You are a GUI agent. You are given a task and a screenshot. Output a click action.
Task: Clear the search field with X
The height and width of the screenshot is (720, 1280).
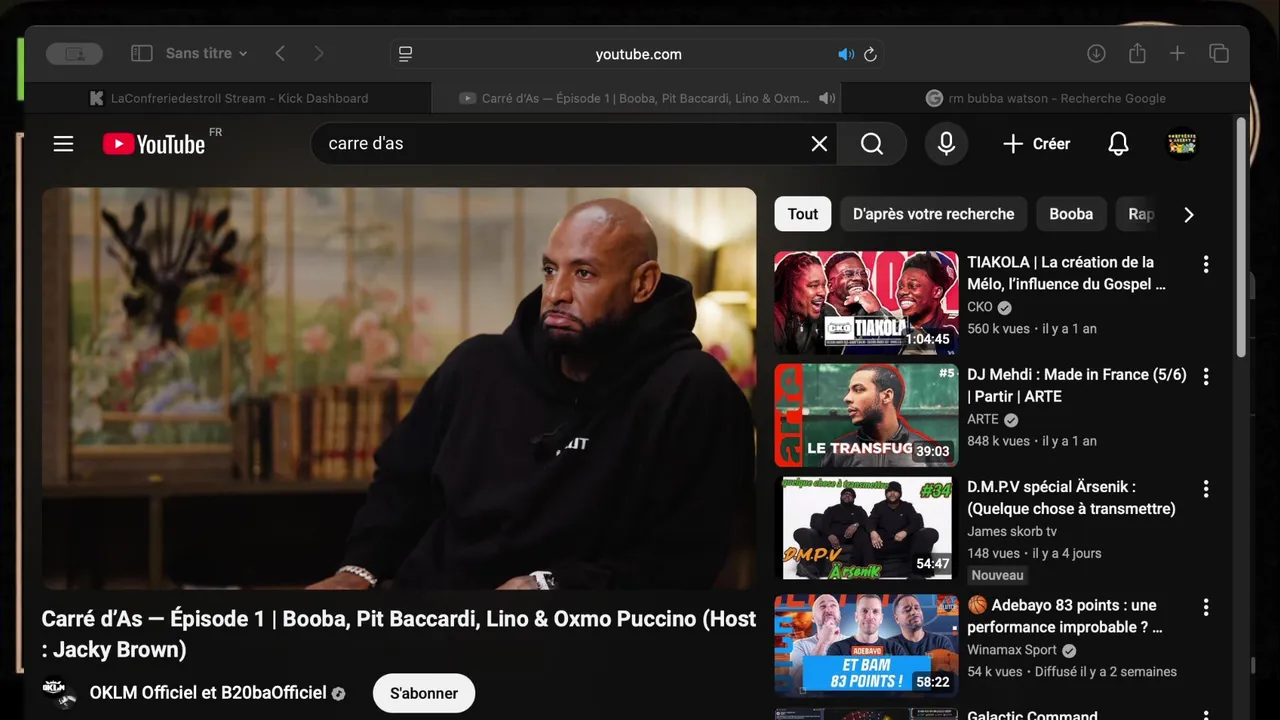[x=819, y=144]
